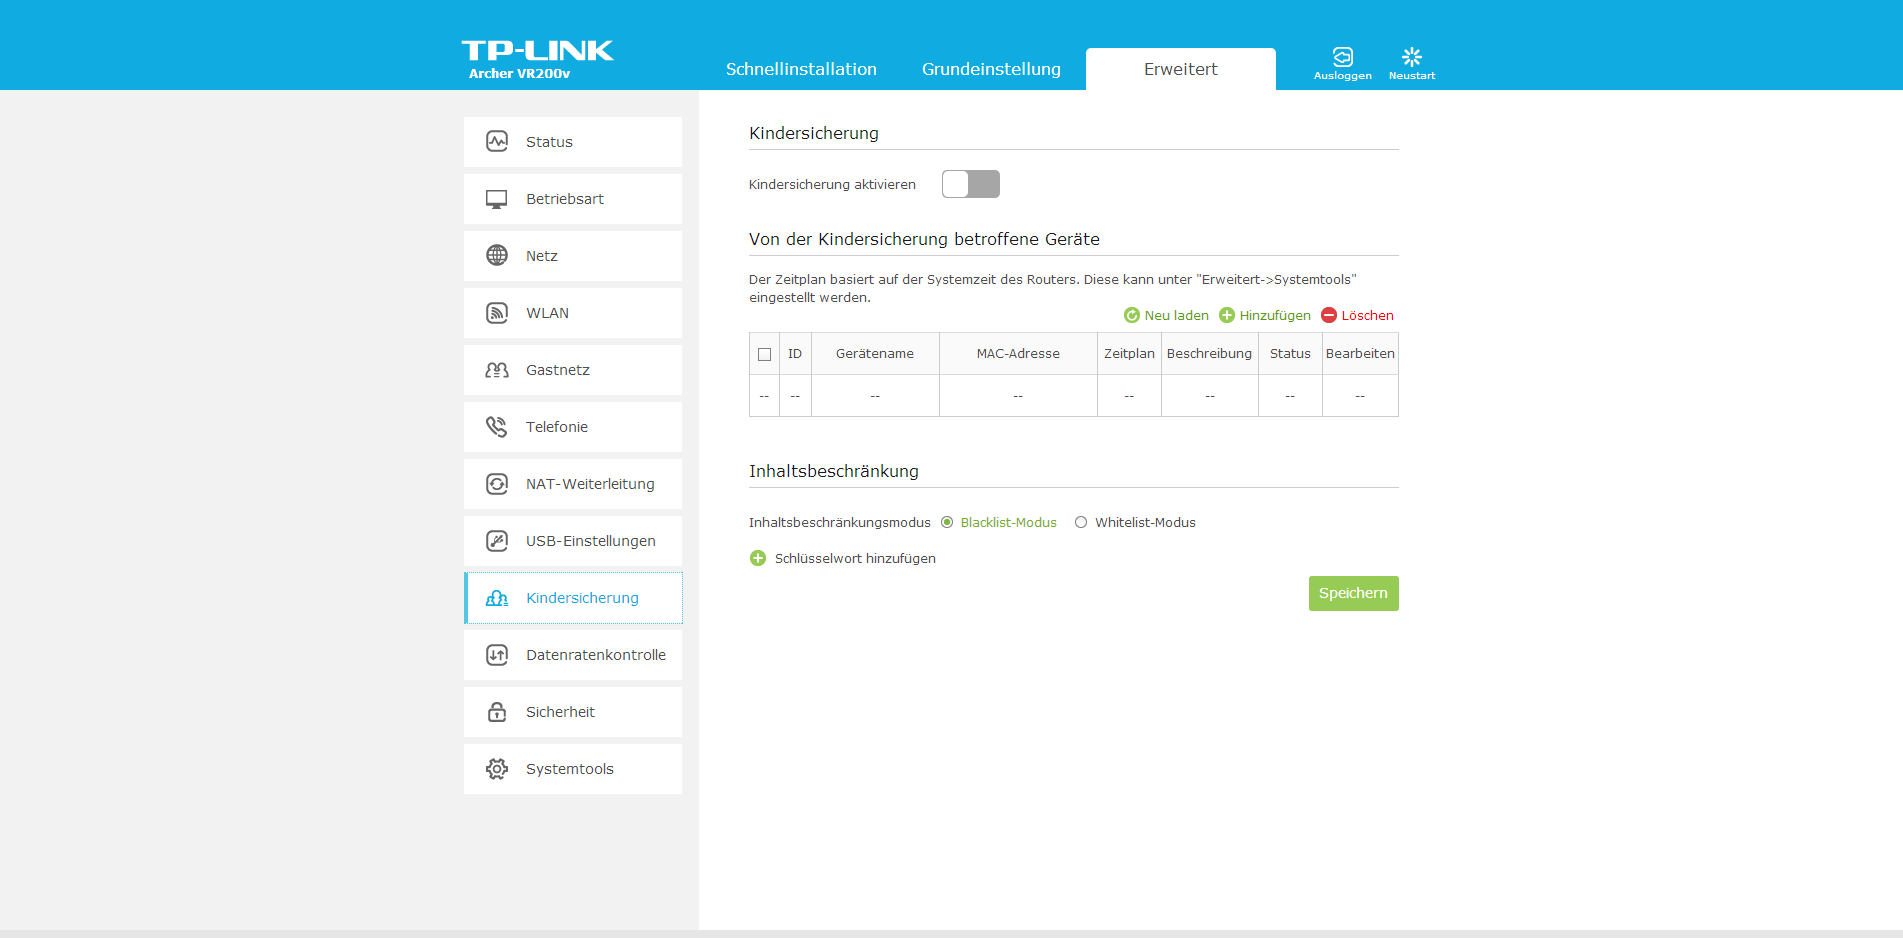Click the Hinzufügen plus icon above table
Screen dimensions: 1903x938
[1227, 315]
